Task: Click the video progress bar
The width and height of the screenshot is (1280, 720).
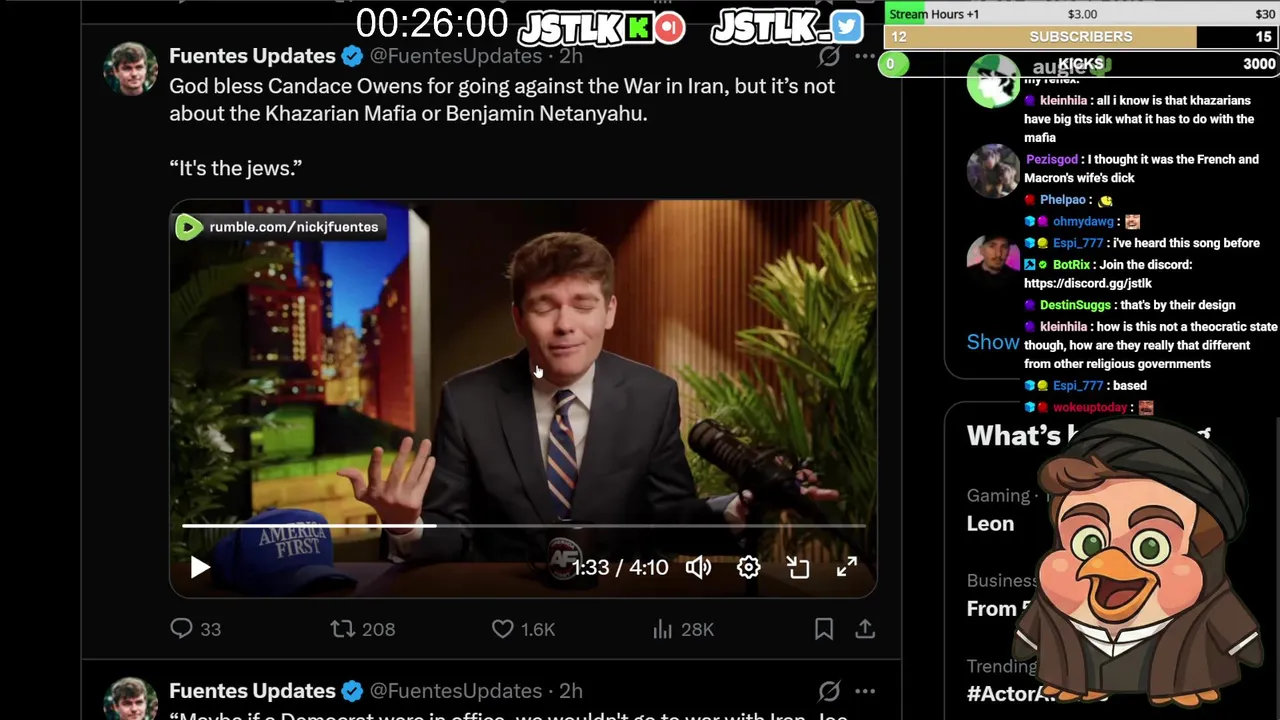Action: (x=523, y=525)
